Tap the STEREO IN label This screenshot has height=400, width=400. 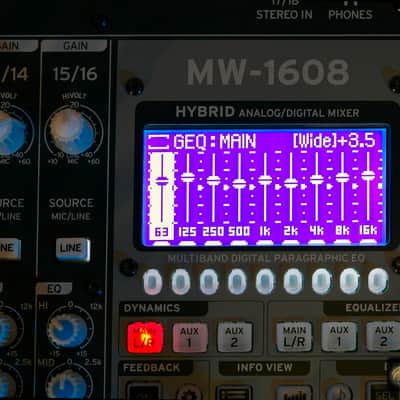tap(284, 14)
